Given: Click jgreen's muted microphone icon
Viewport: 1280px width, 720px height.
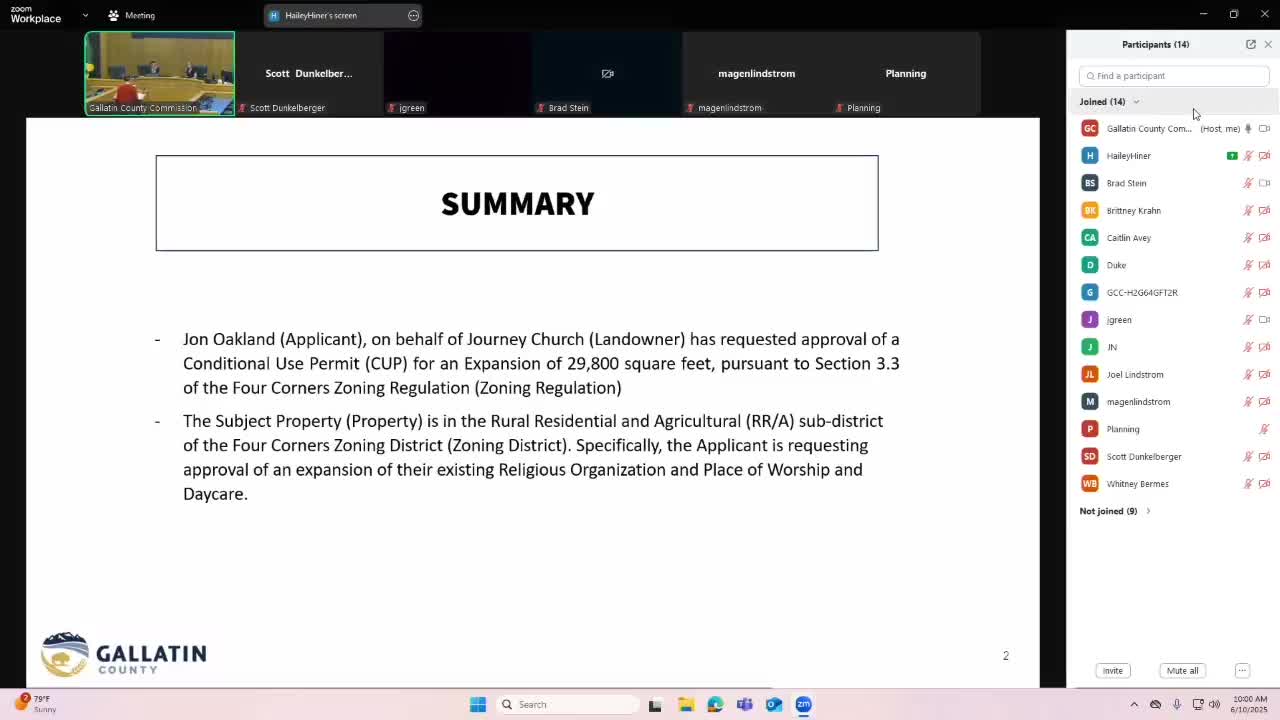Looking at the screenshot, I should click(1248, 320).
